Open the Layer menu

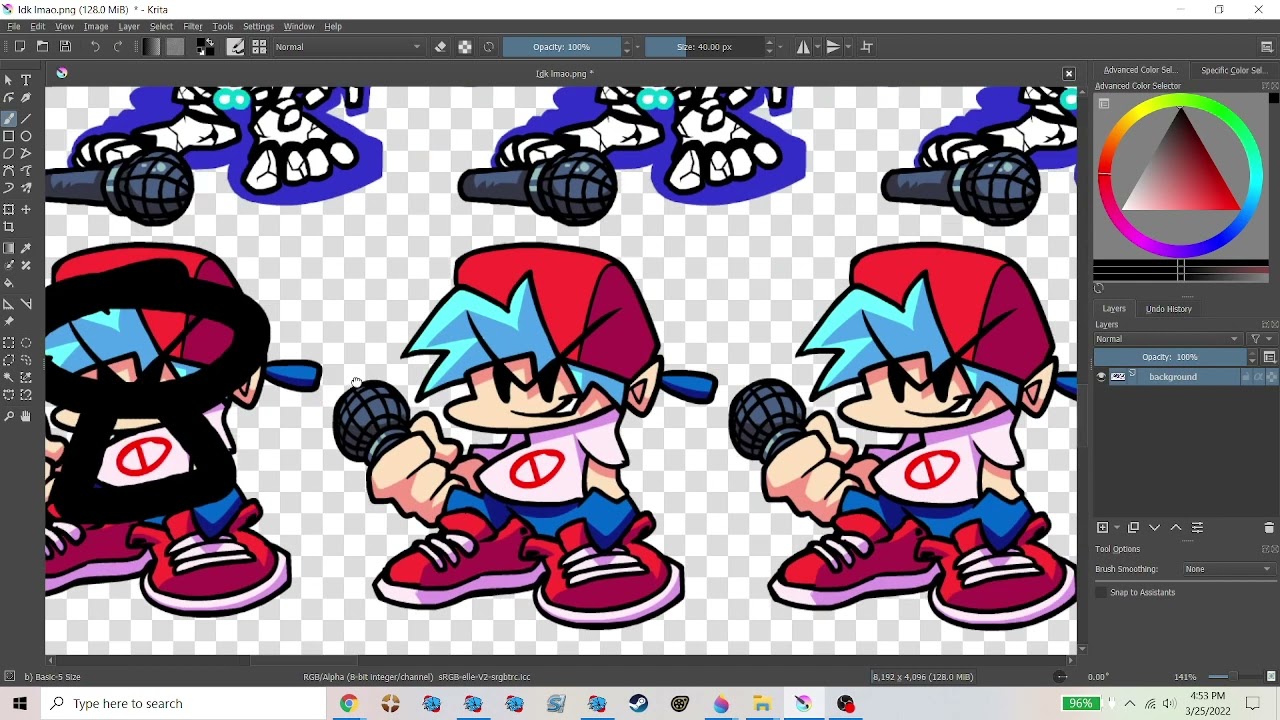[129, 26]
